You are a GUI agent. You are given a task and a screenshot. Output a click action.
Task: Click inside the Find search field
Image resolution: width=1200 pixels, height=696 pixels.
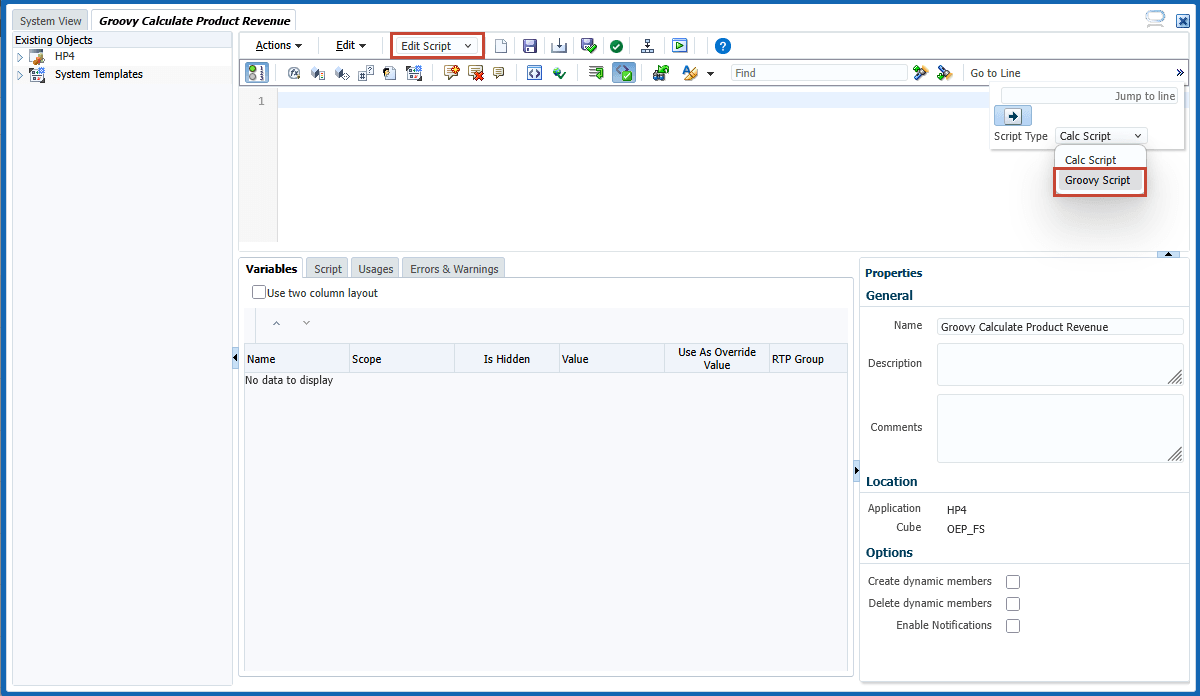(x=819, y=72)
